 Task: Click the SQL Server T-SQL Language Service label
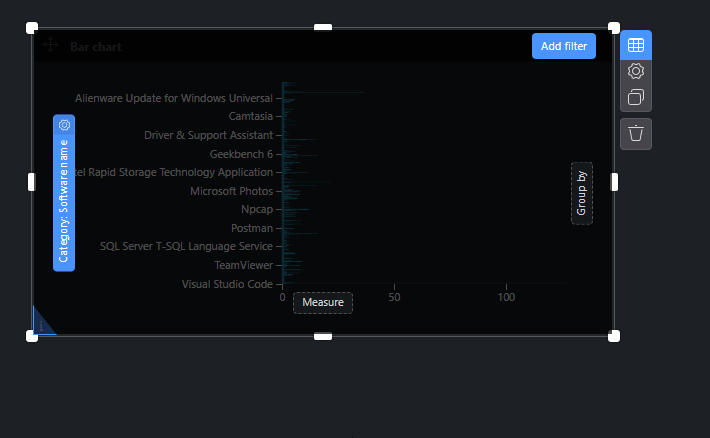click(x=186, y=246)
